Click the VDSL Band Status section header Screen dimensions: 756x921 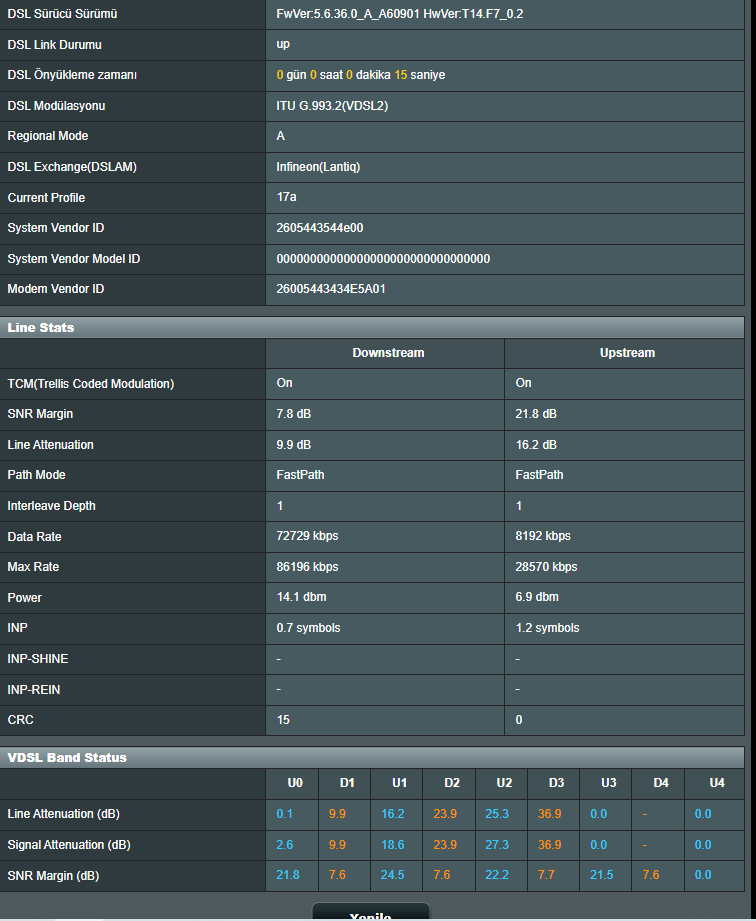pyautogui.click(x=68, y=757)
